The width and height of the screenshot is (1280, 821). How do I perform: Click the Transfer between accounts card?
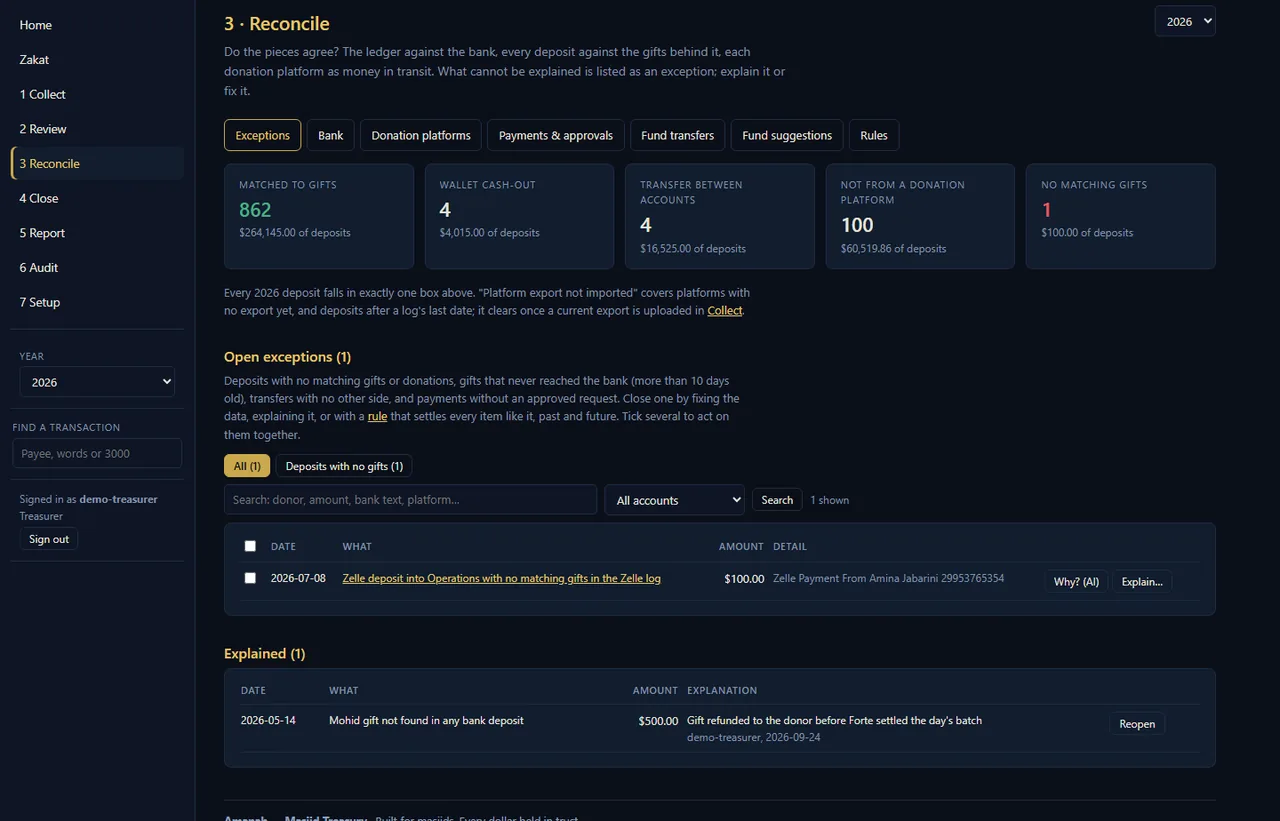coord(720,216)
